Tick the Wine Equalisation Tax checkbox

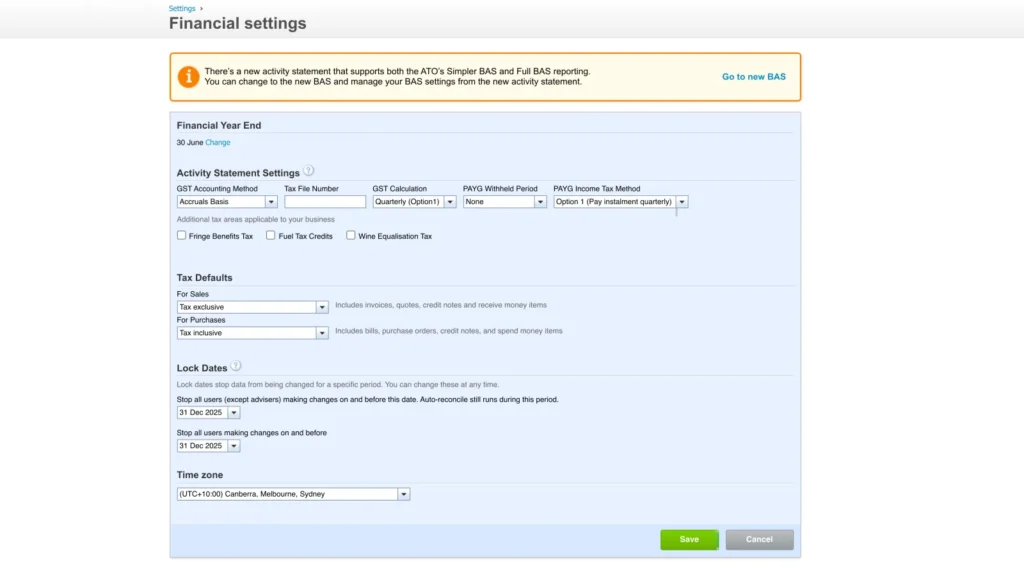351,235
